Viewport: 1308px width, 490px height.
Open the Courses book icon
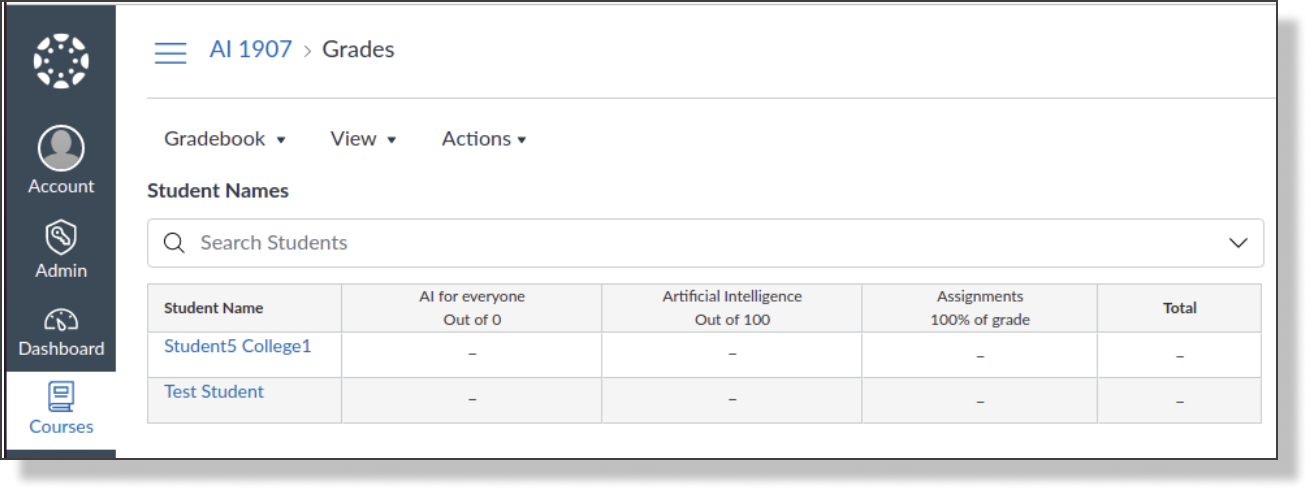[x=61, y=396]
